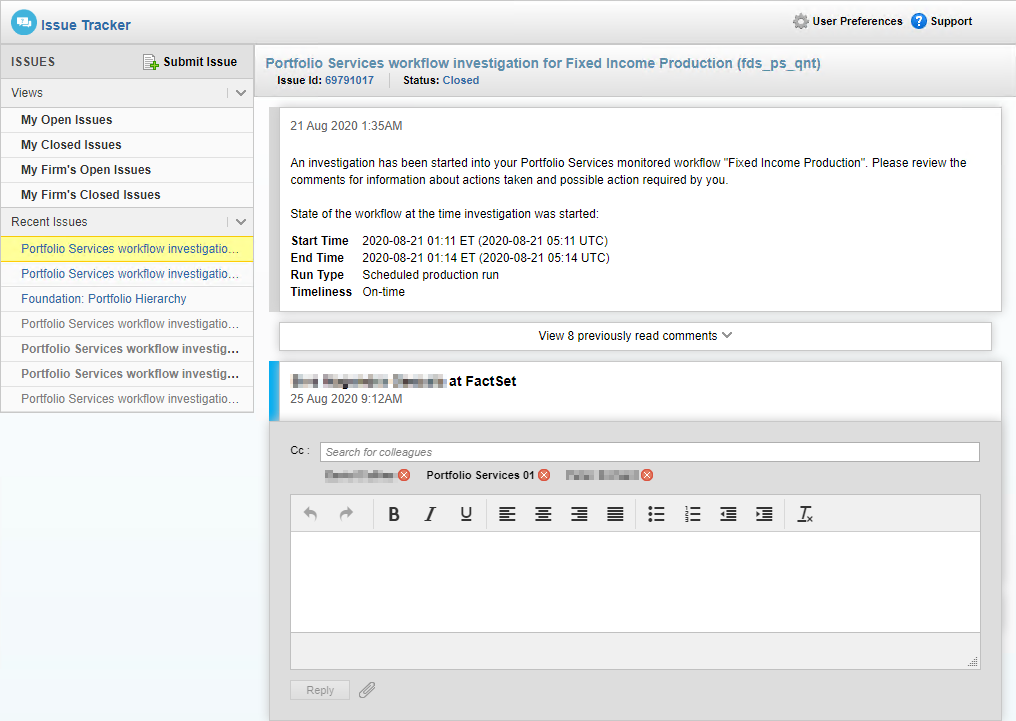The width and height of the screenshot is (1016, 721).
Task: Click the Submit Issue icon
Action: coord(150,61)
